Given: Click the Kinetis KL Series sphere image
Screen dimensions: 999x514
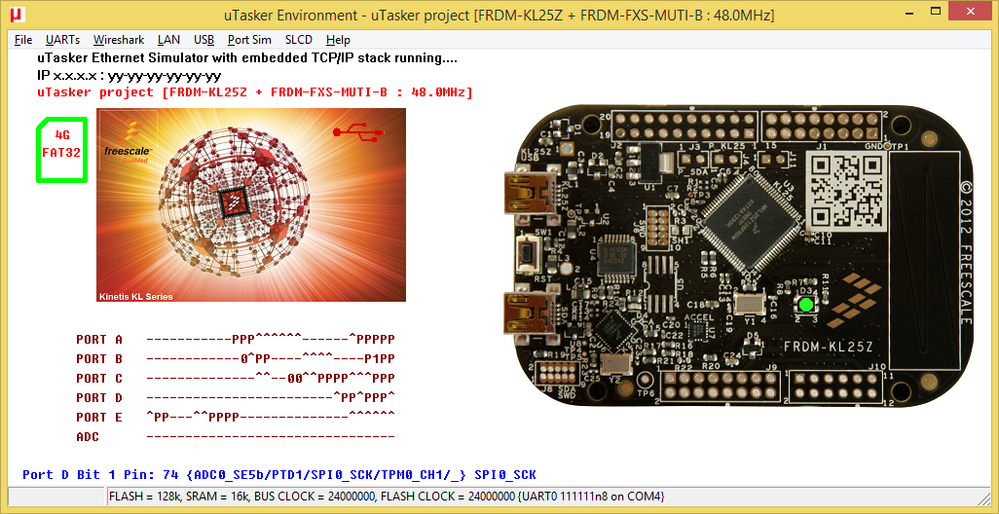Looking at the screenshot, I should point(251,204).
